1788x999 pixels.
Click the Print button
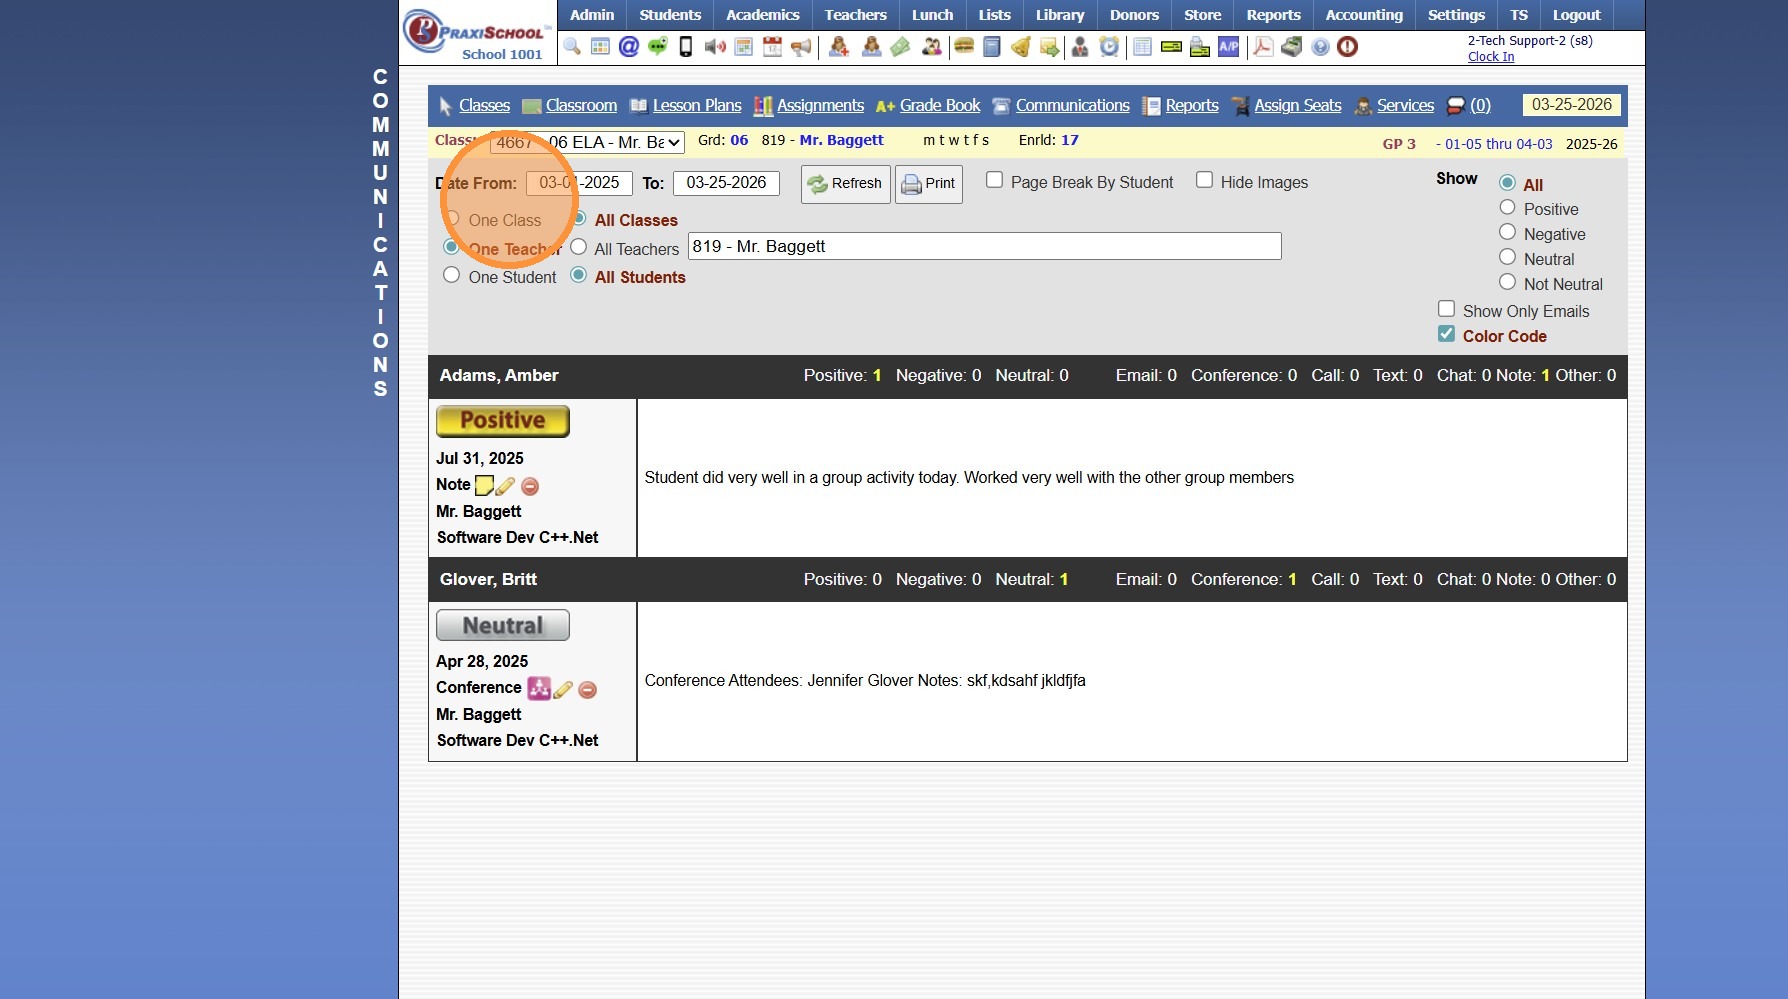point(929,184)
